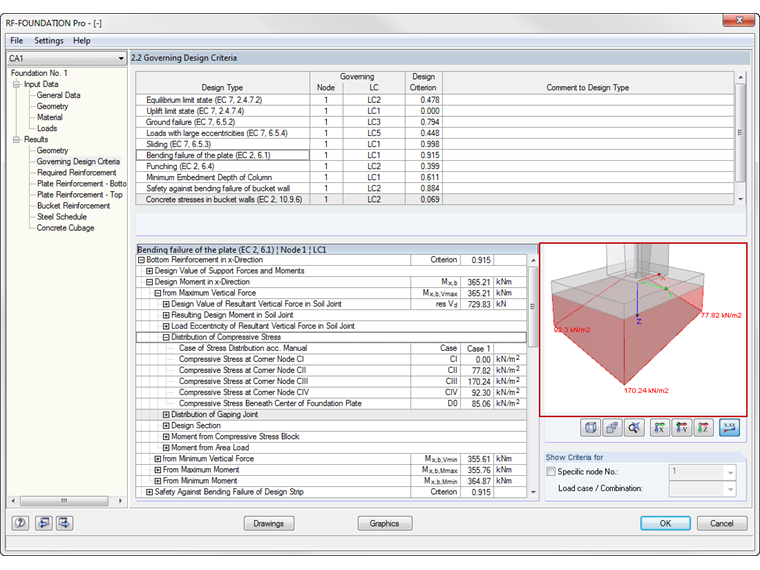Set view in Z direction
This screenshot has width=760, height=570.
coord(703,428)
